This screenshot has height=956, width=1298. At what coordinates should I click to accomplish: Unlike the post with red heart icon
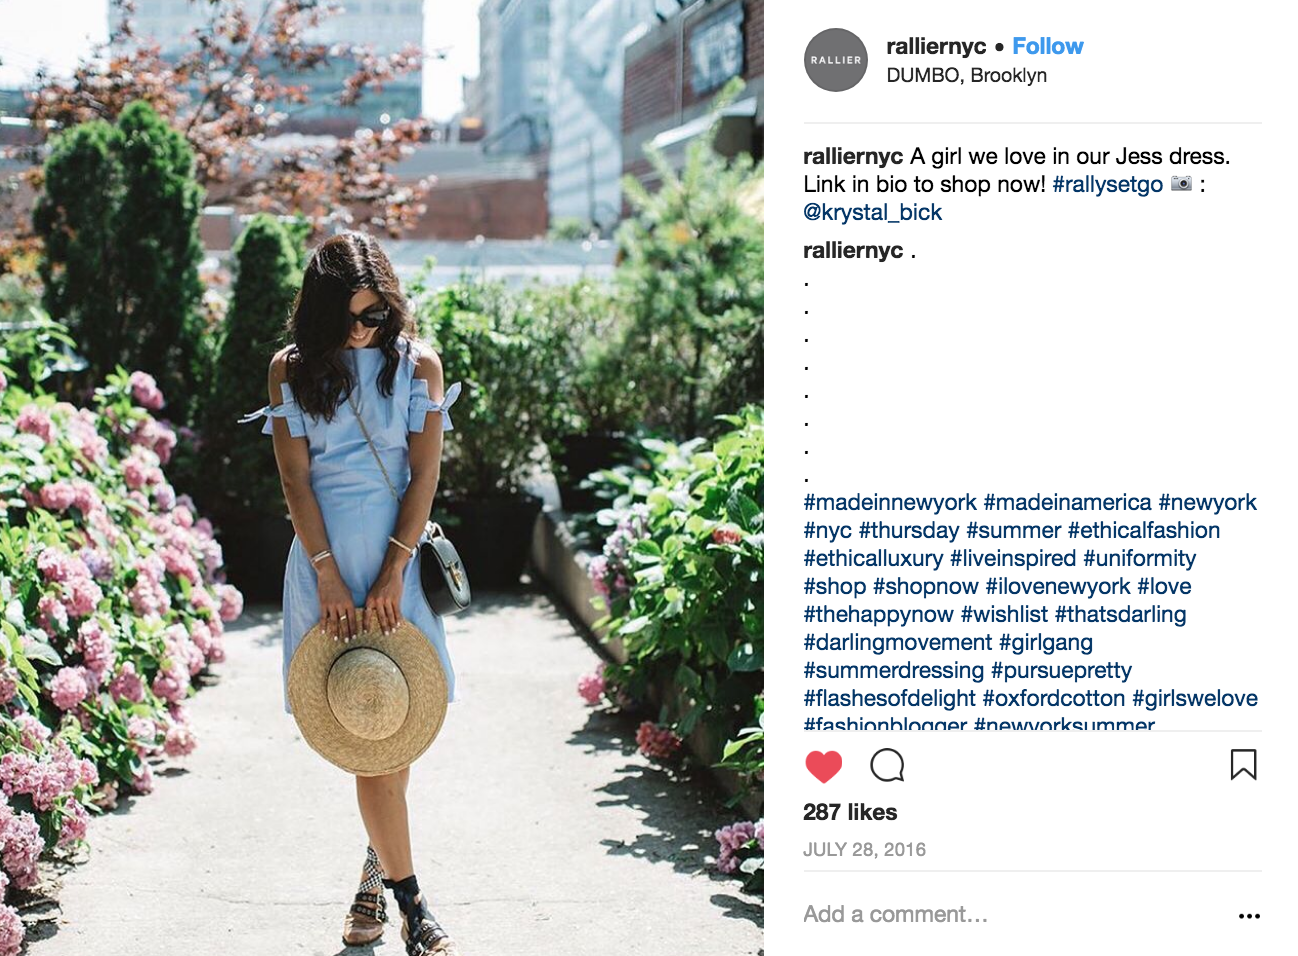click(x=823, y=766)
